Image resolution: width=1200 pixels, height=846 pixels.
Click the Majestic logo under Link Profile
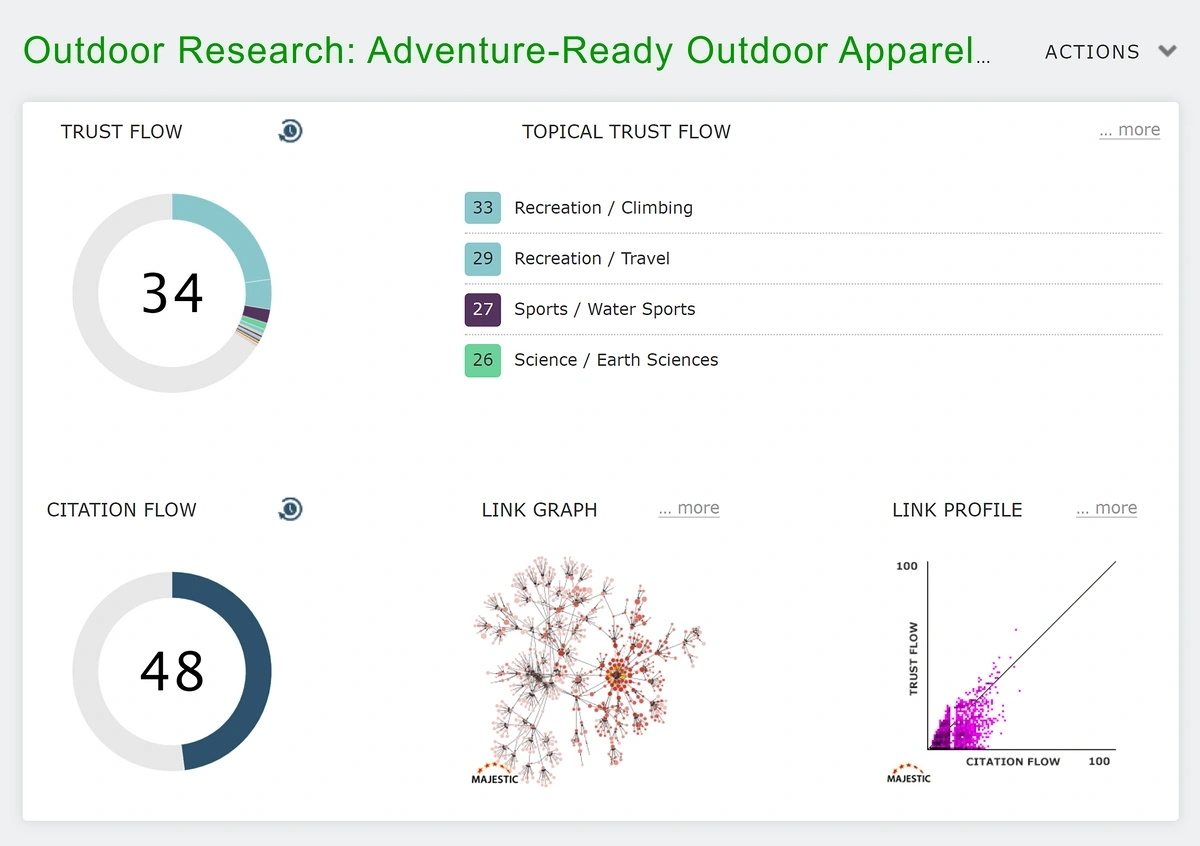point(909,773)
